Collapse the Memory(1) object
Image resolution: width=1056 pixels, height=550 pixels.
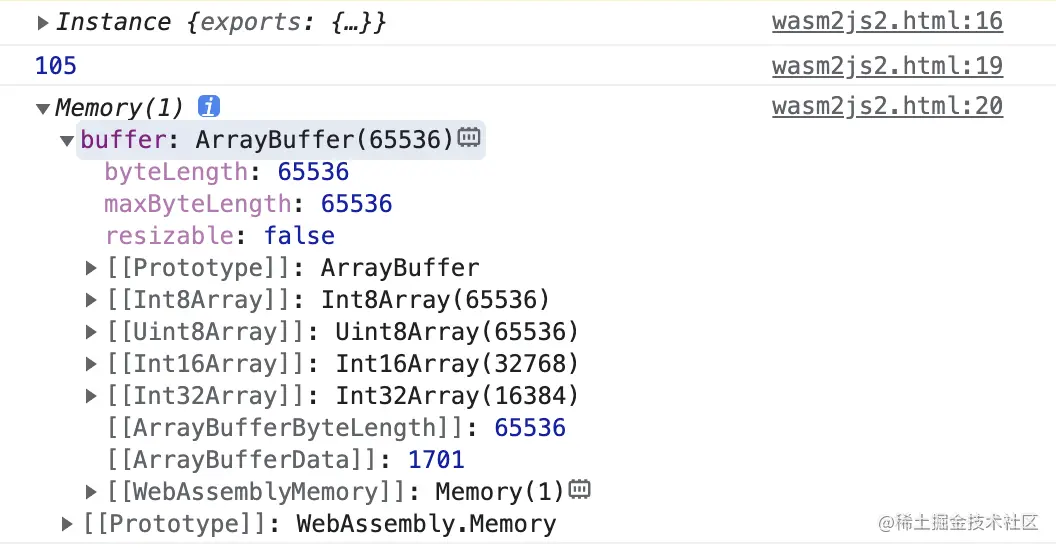click(x=43, y=108)
